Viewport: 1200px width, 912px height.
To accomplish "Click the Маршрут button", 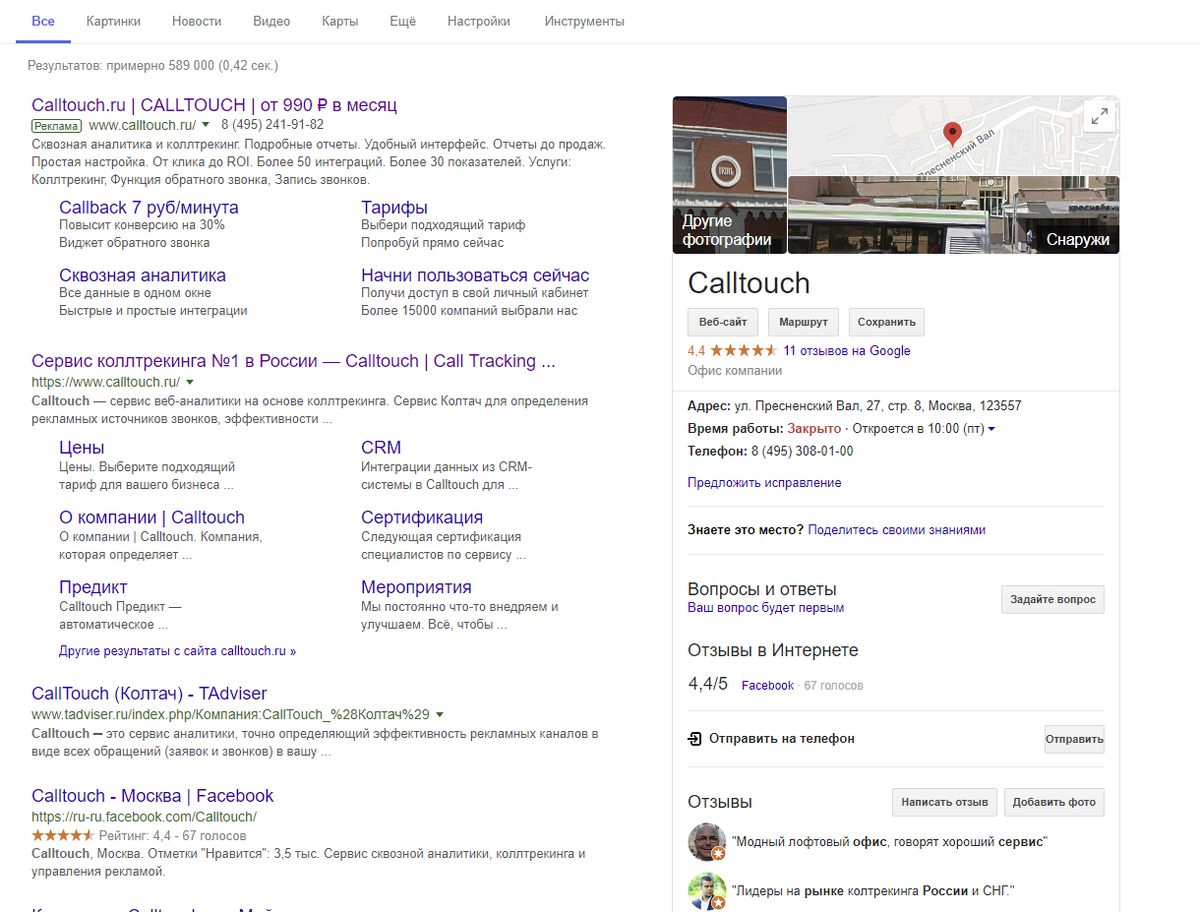I will pyautogui.click(x=804, y=322).
